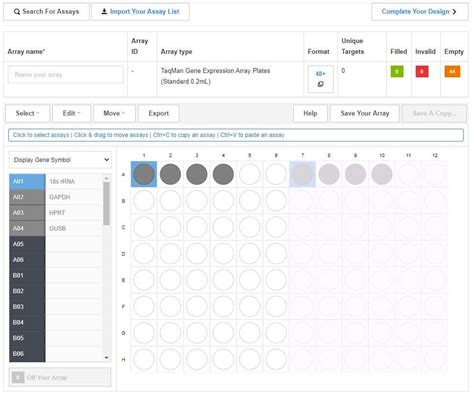Click plate column header 1
Image resolution: width=474 pixels, height=395 pixels.
point(144,155)
